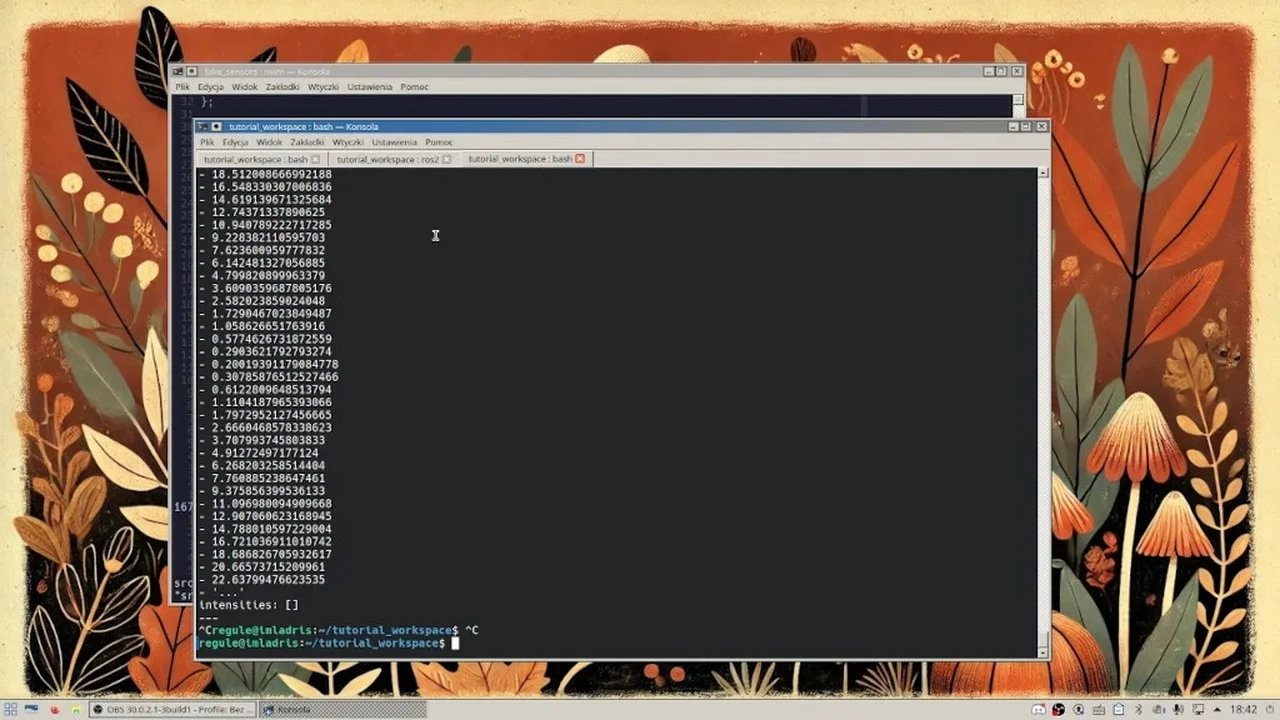
Task: Switch to the tutorial_workspace : ros2 tab
Action: click(x=387, y=159)
